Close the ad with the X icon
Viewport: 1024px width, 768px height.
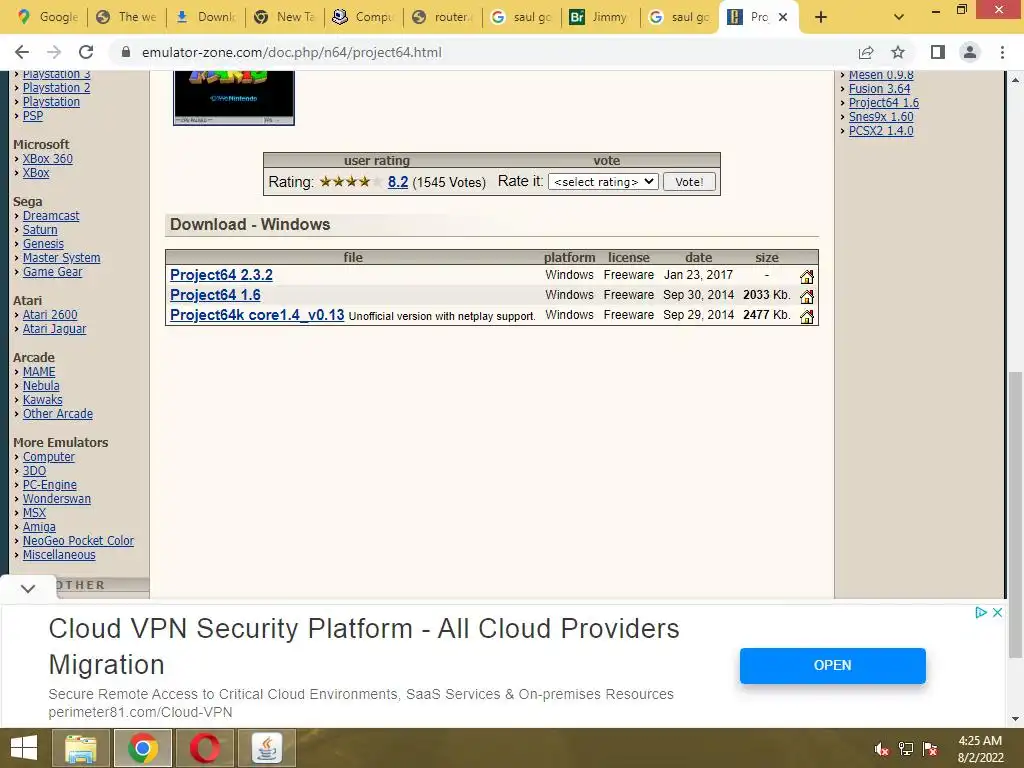(x=997, y=613)
